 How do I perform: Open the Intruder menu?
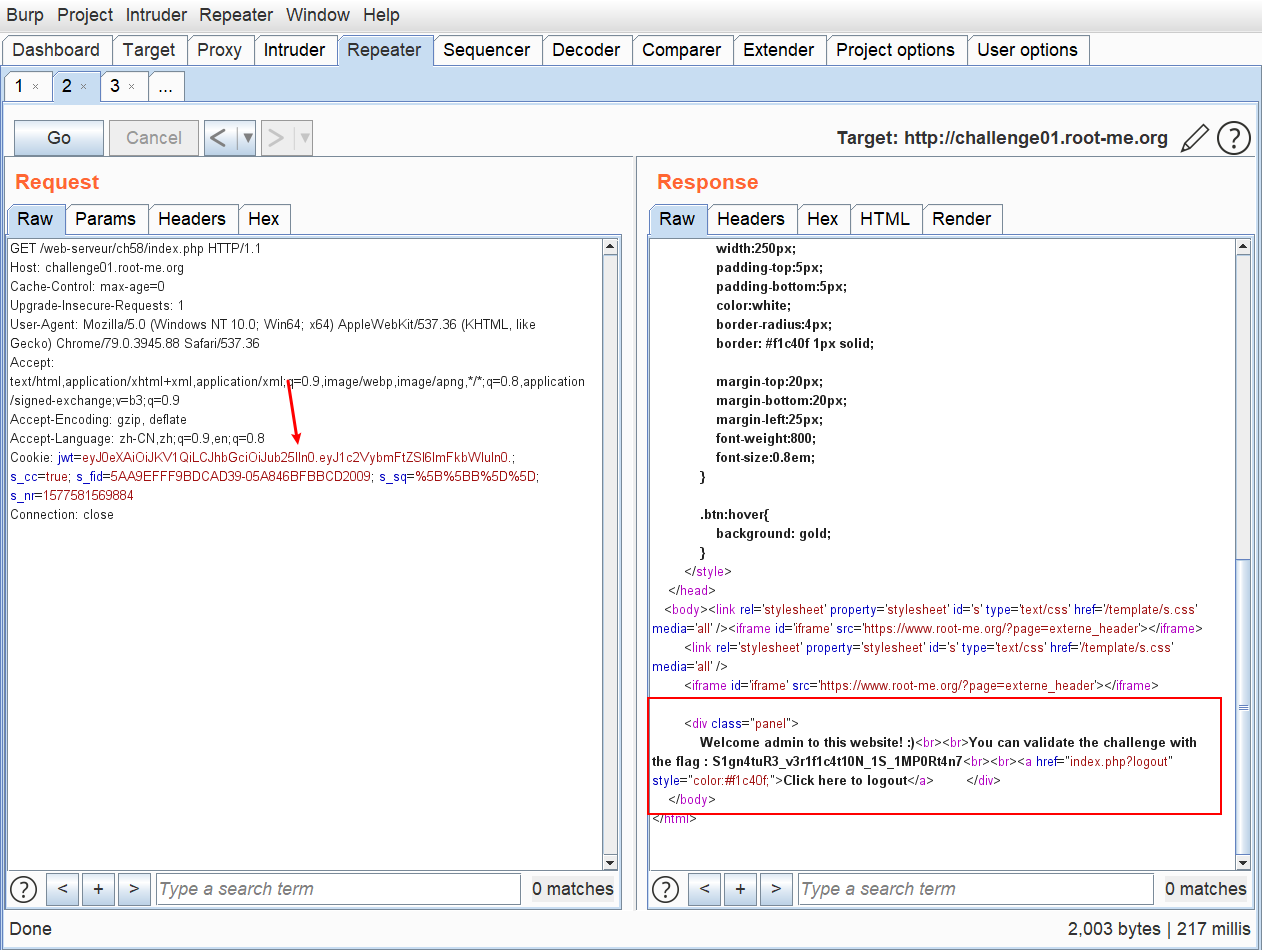pyautogui.click(x=156, y=15)
